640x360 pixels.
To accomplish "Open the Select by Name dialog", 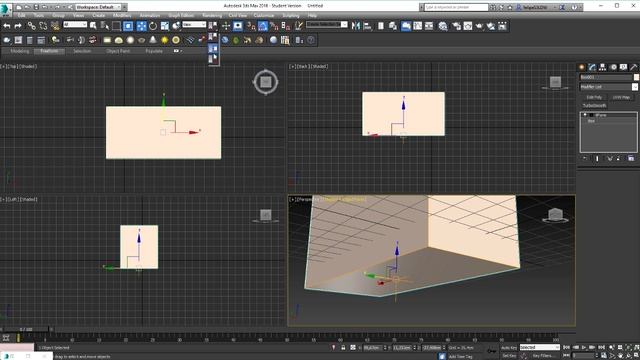I will pyautogui.click(x=104, y=26).
